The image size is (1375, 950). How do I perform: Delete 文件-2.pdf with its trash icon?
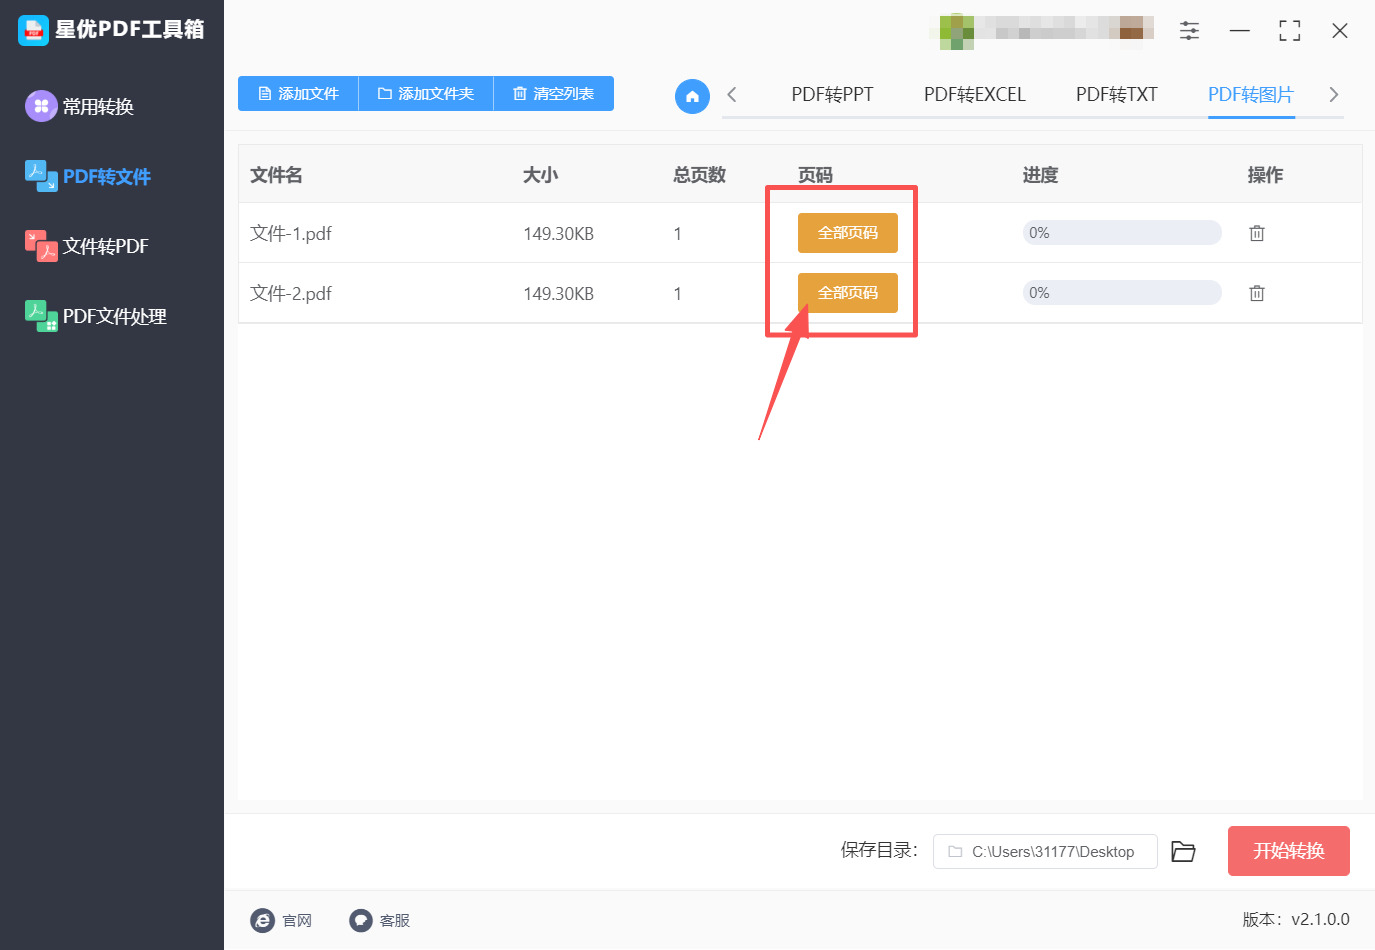[1257, 293]
